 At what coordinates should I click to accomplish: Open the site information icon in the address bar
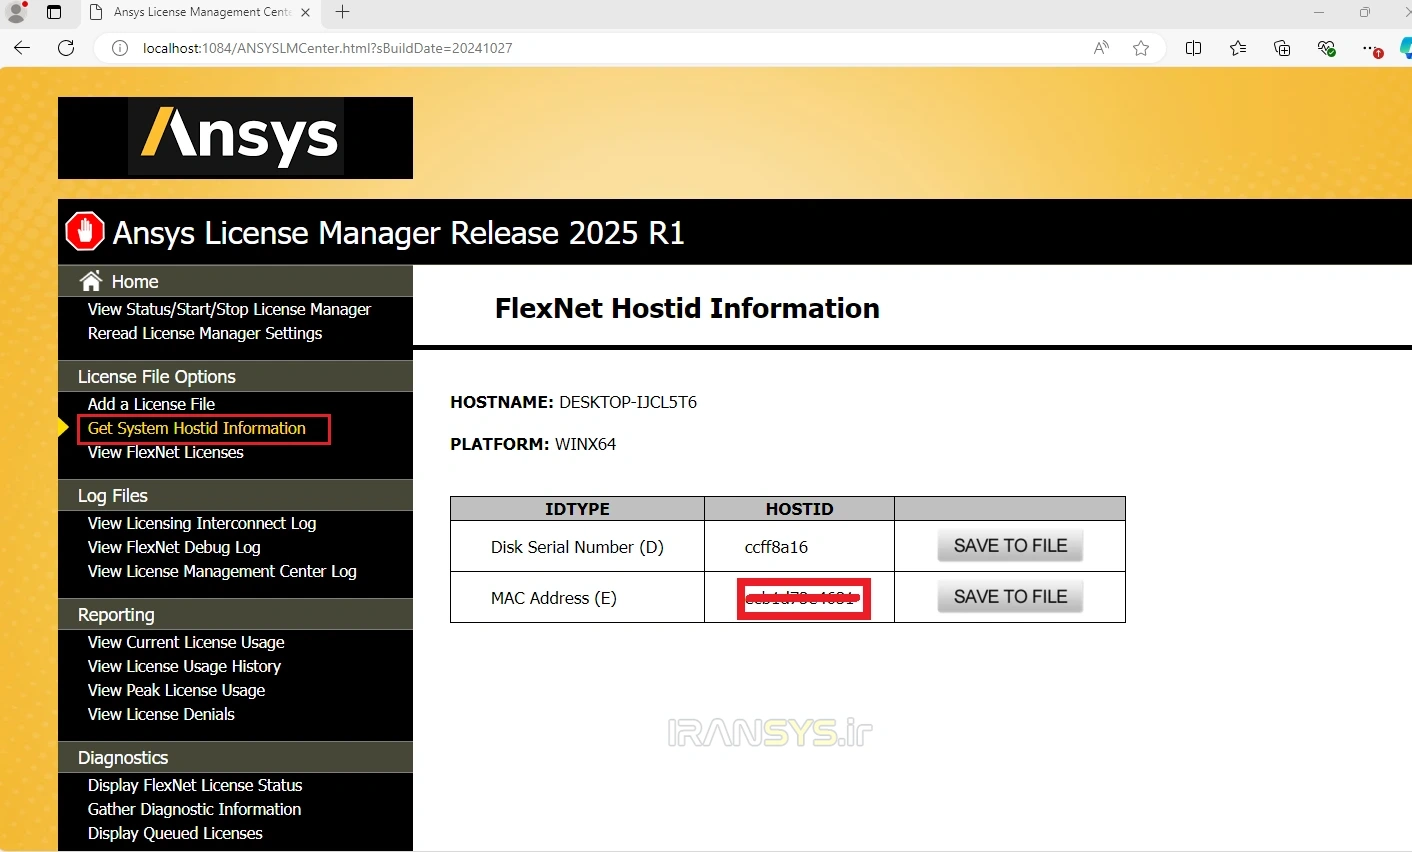120,48
